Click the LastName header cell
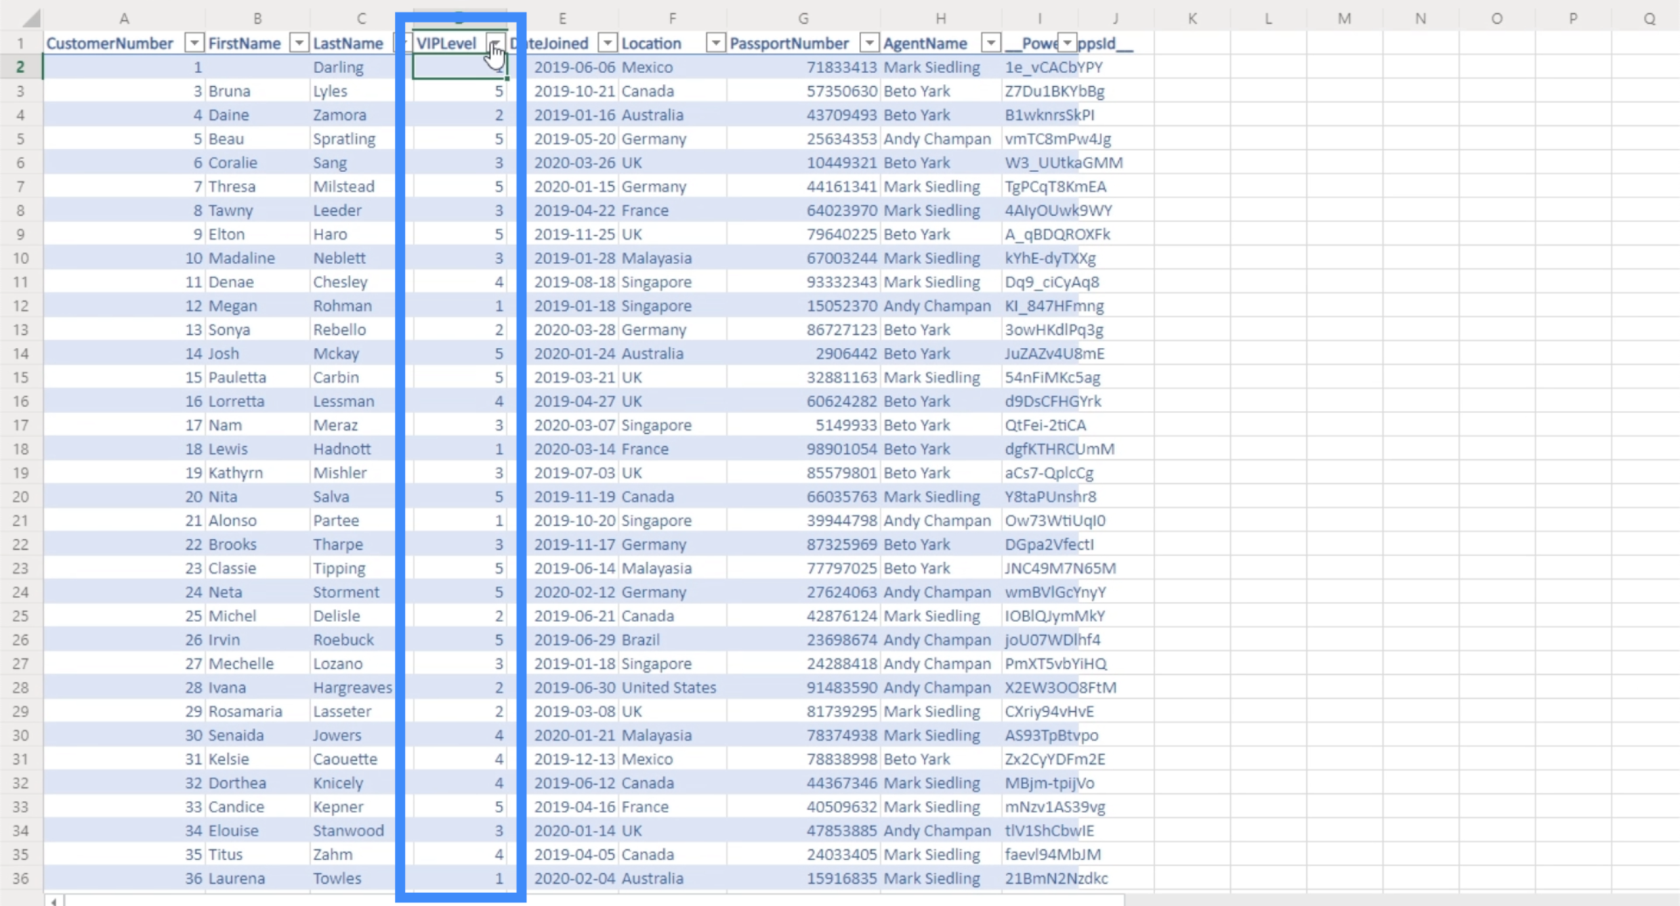1680x906 pixels. (x=360, y=43)
